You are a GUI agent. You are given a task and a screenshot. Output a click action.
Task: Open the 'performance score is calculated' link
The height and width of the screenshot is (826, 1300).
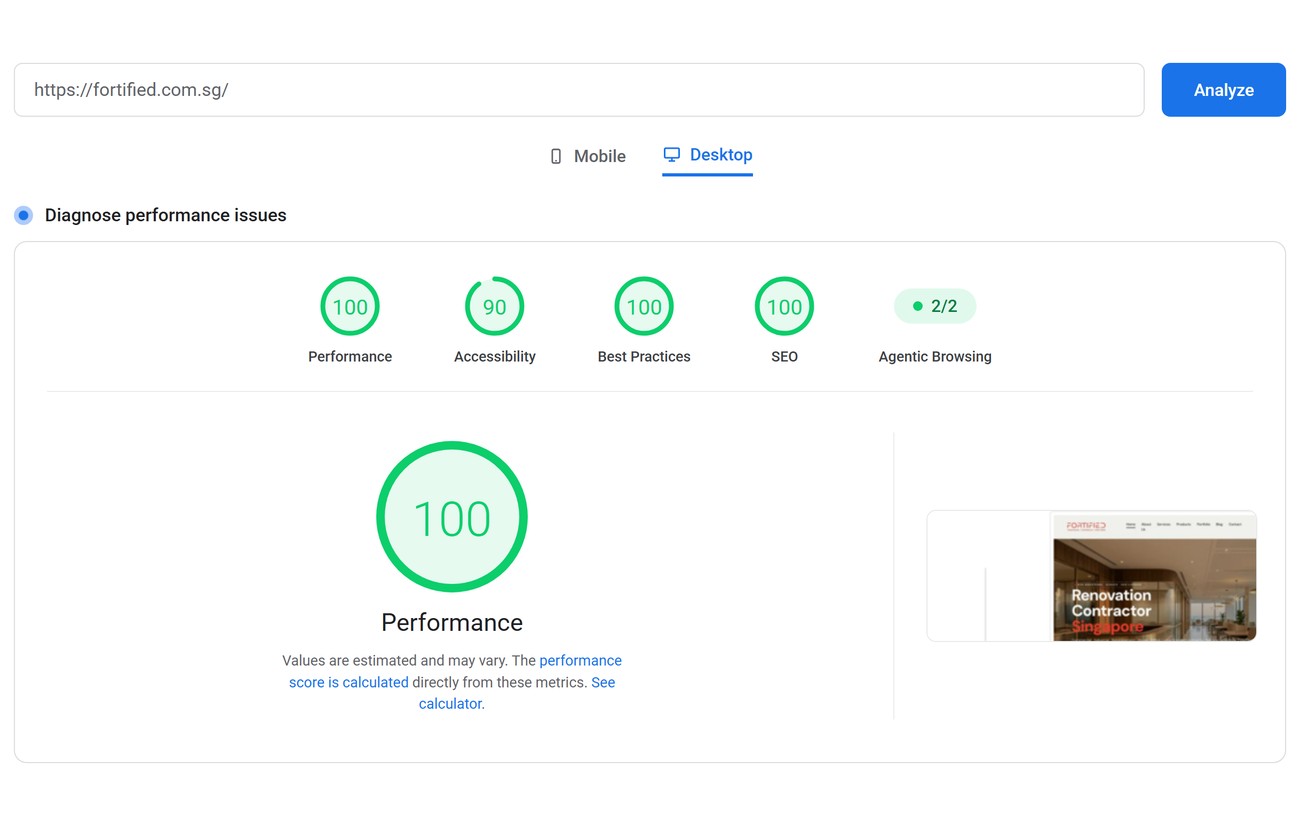pos(455,671)
